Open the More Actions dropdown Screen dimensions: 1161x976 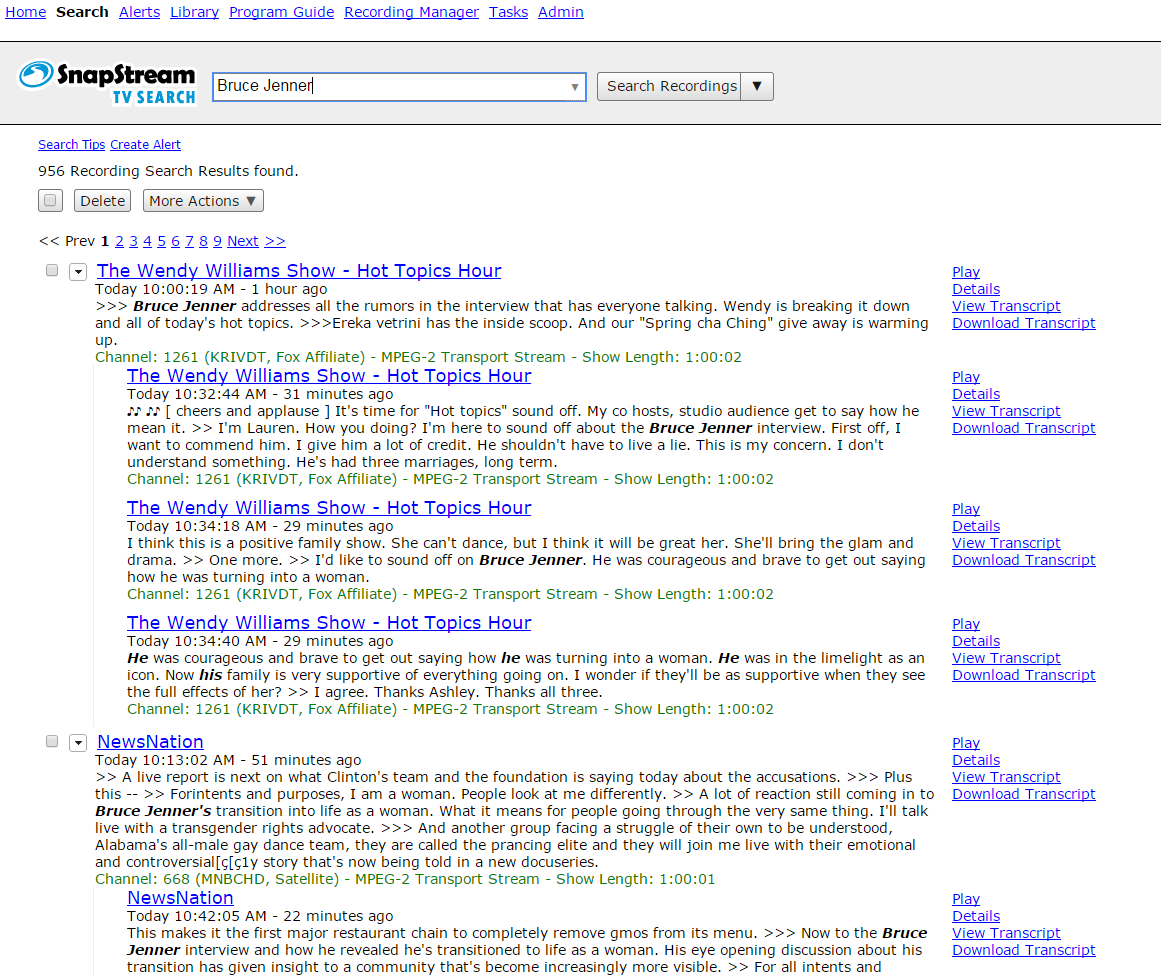(203, 201)
